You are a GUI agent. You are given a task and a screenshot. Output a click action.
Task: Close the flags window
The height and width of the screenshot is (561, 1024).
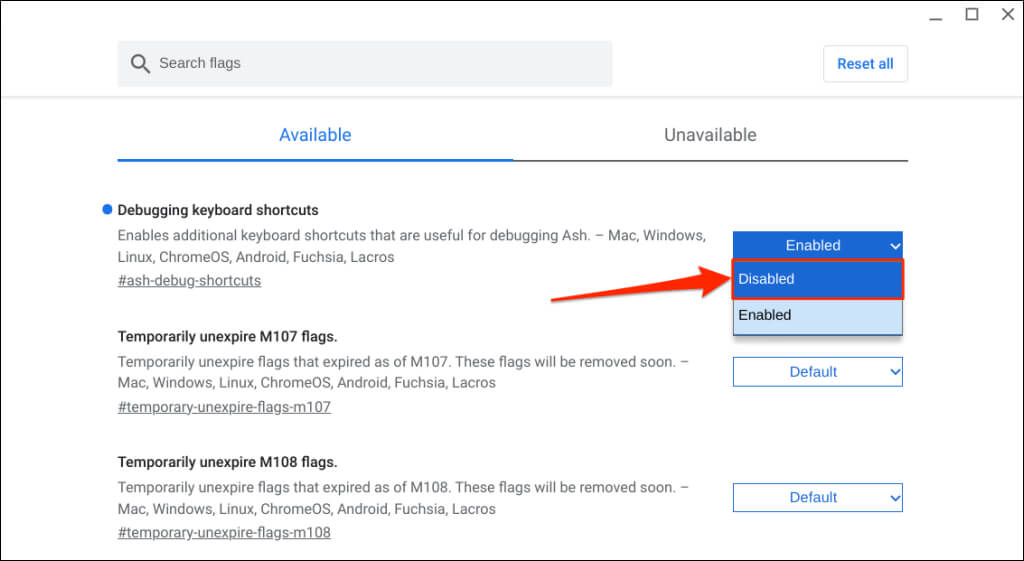click(1007, 15)
